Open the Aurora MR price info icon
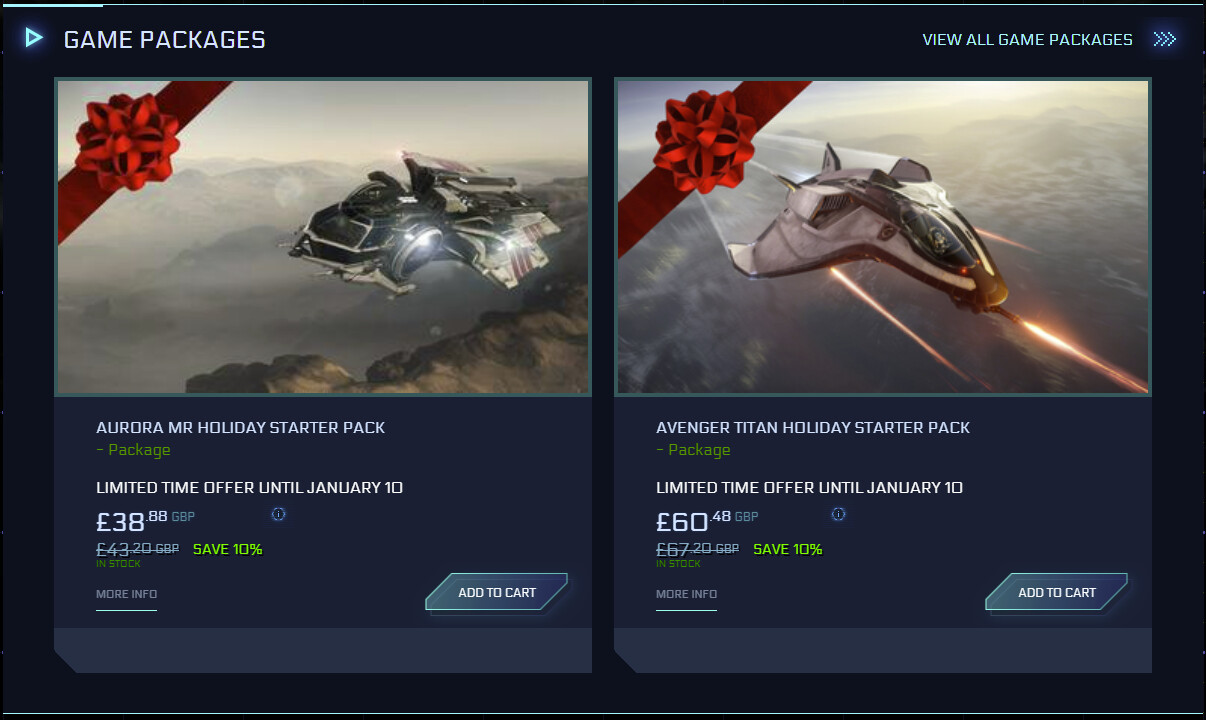 click(x=279, y=514)
